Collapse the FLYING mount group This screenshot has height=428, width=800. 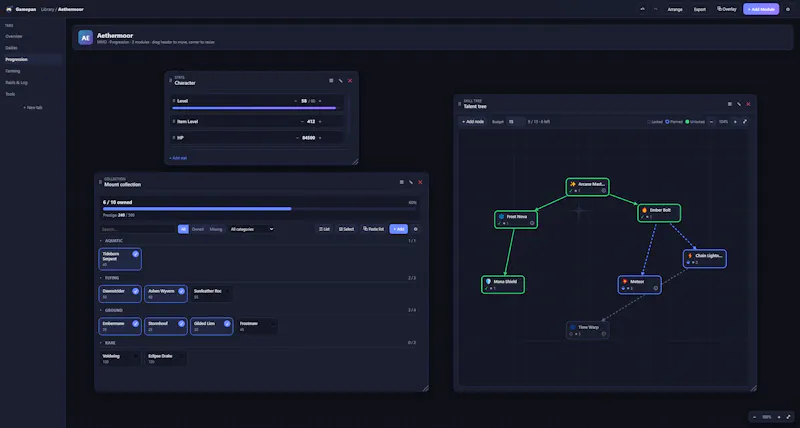coord(101,278)
